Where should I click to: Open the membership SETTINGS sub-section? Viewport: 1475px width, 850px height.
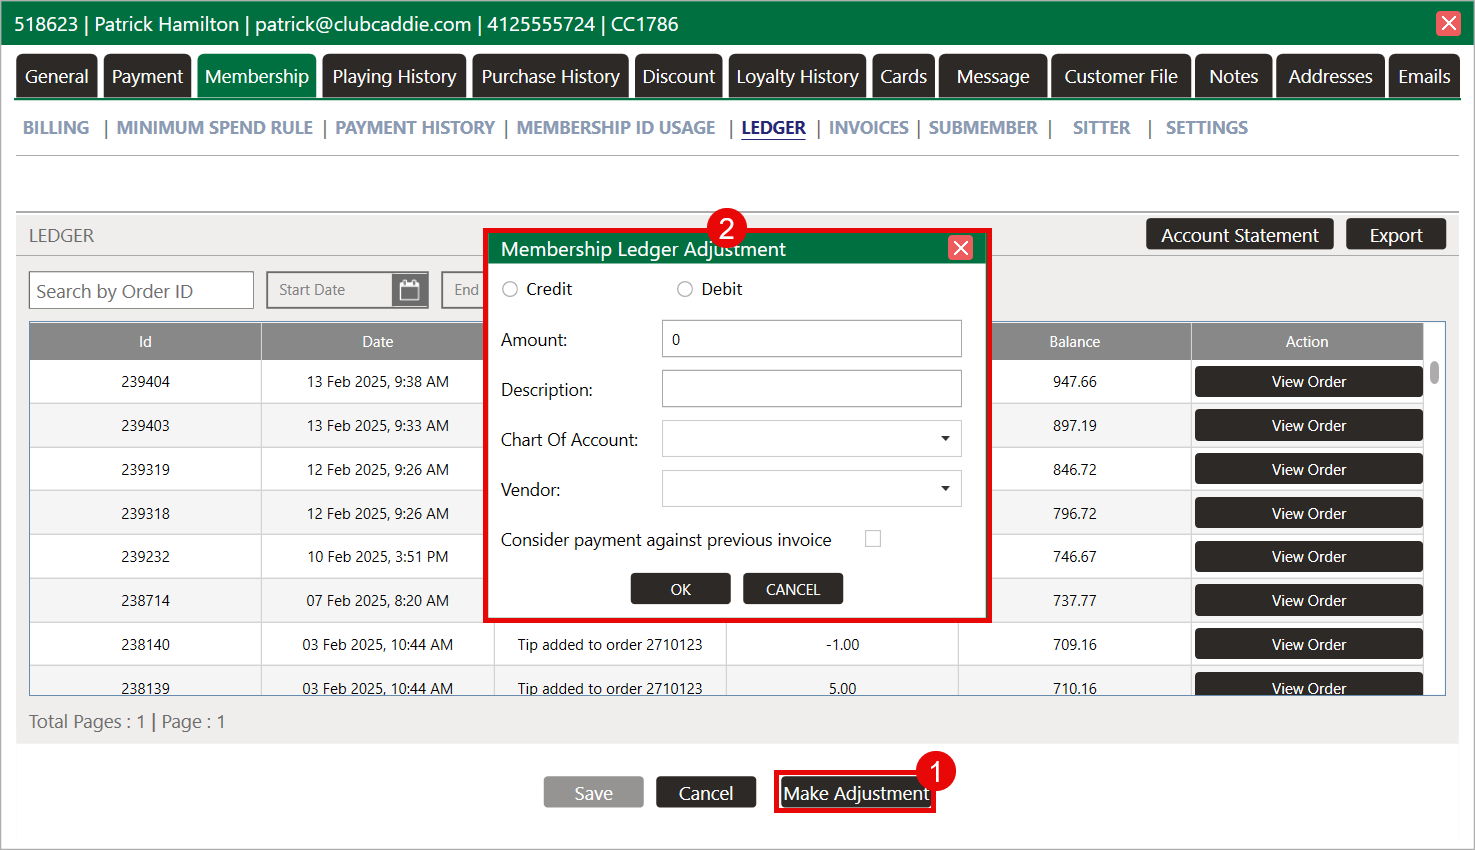[1206, 128]
